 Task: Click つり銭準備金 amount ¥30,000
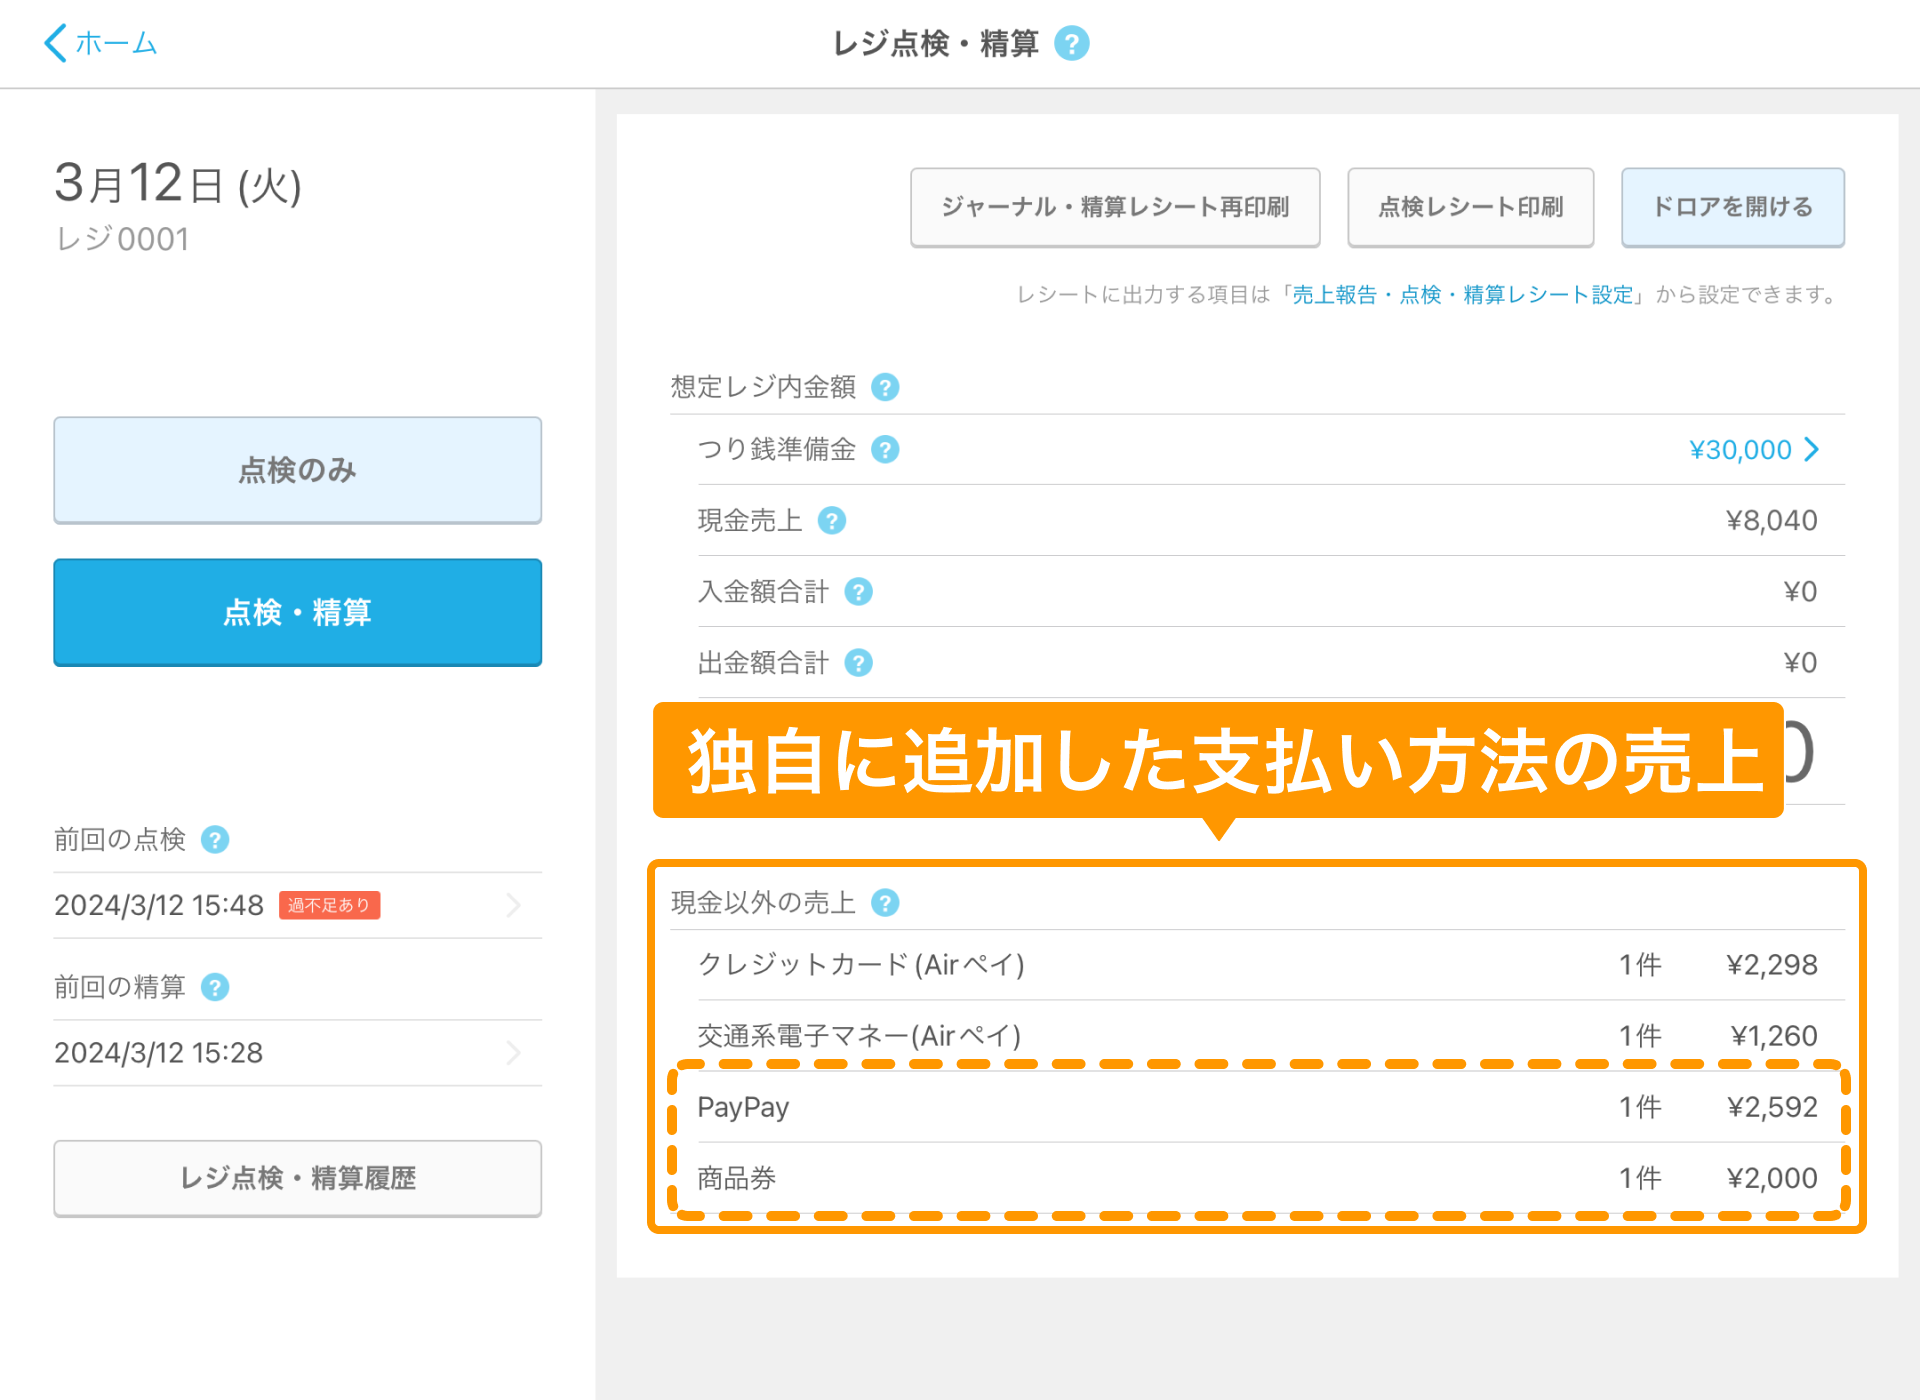1740,450
